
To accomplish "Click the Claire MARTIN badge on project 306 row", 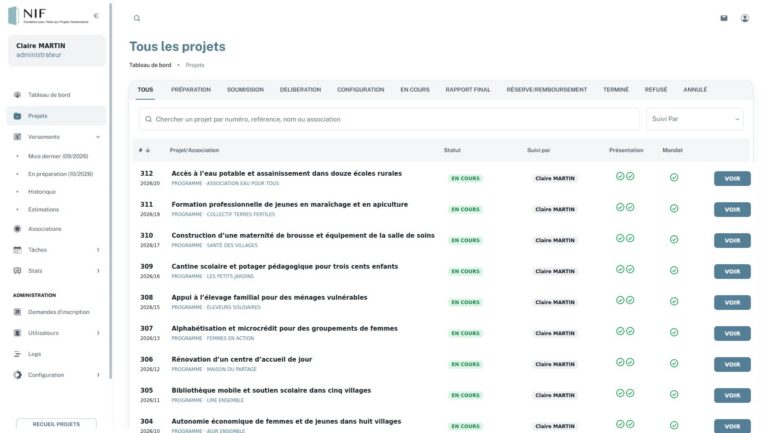I will click(554, 364).
